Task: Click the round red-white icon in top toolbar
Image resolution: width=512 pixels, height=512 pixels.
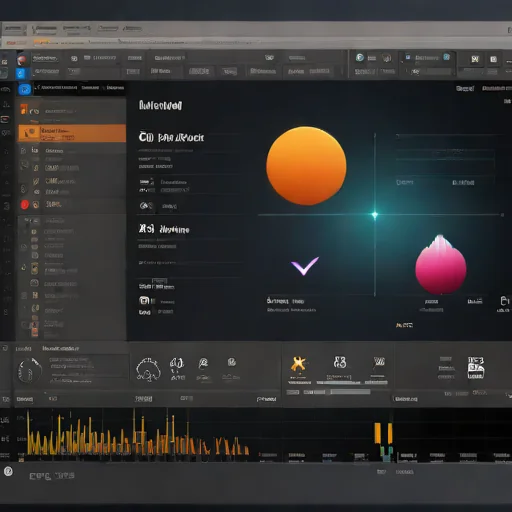Action: tap(22, 60)
